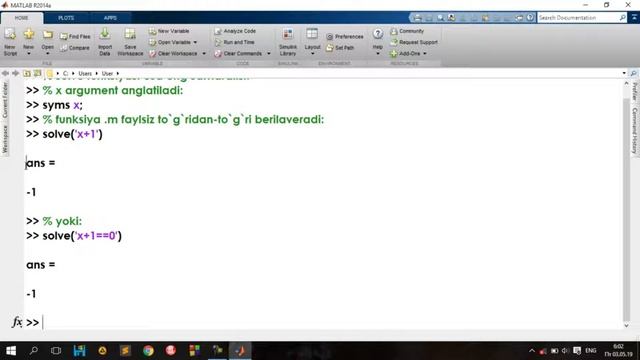The width and height of the screenshot is (640, 360).
Task: Expand address bar history dropdown
Action: point(624,73)
